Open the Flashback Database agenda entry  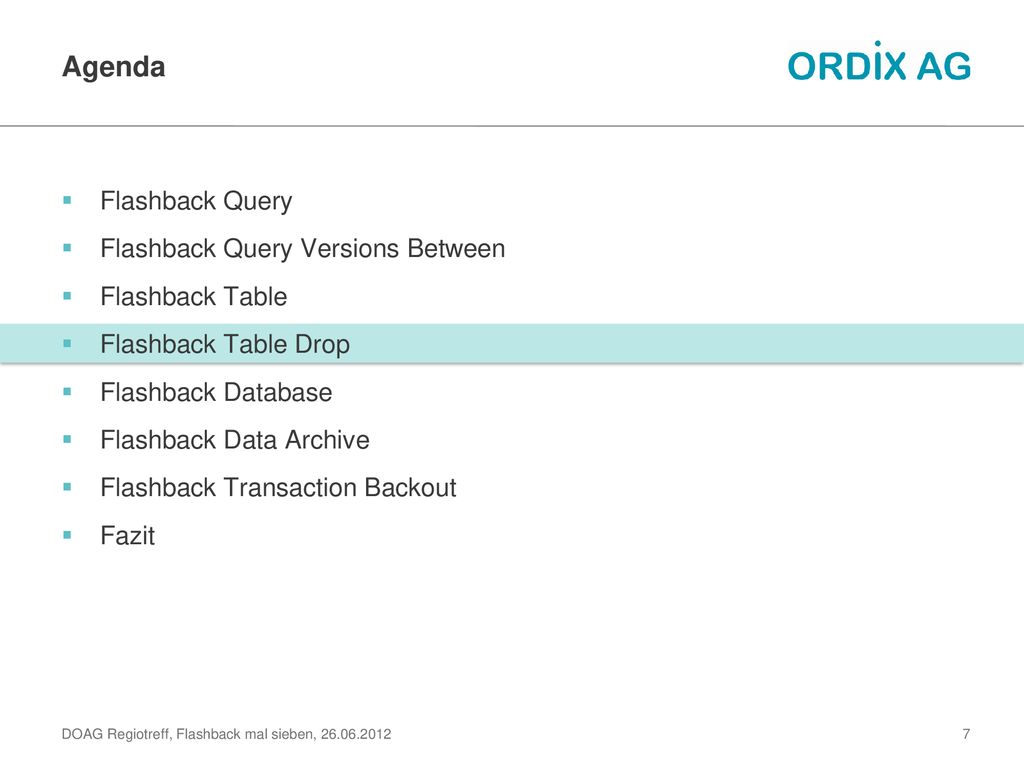[x=216, y=392]
